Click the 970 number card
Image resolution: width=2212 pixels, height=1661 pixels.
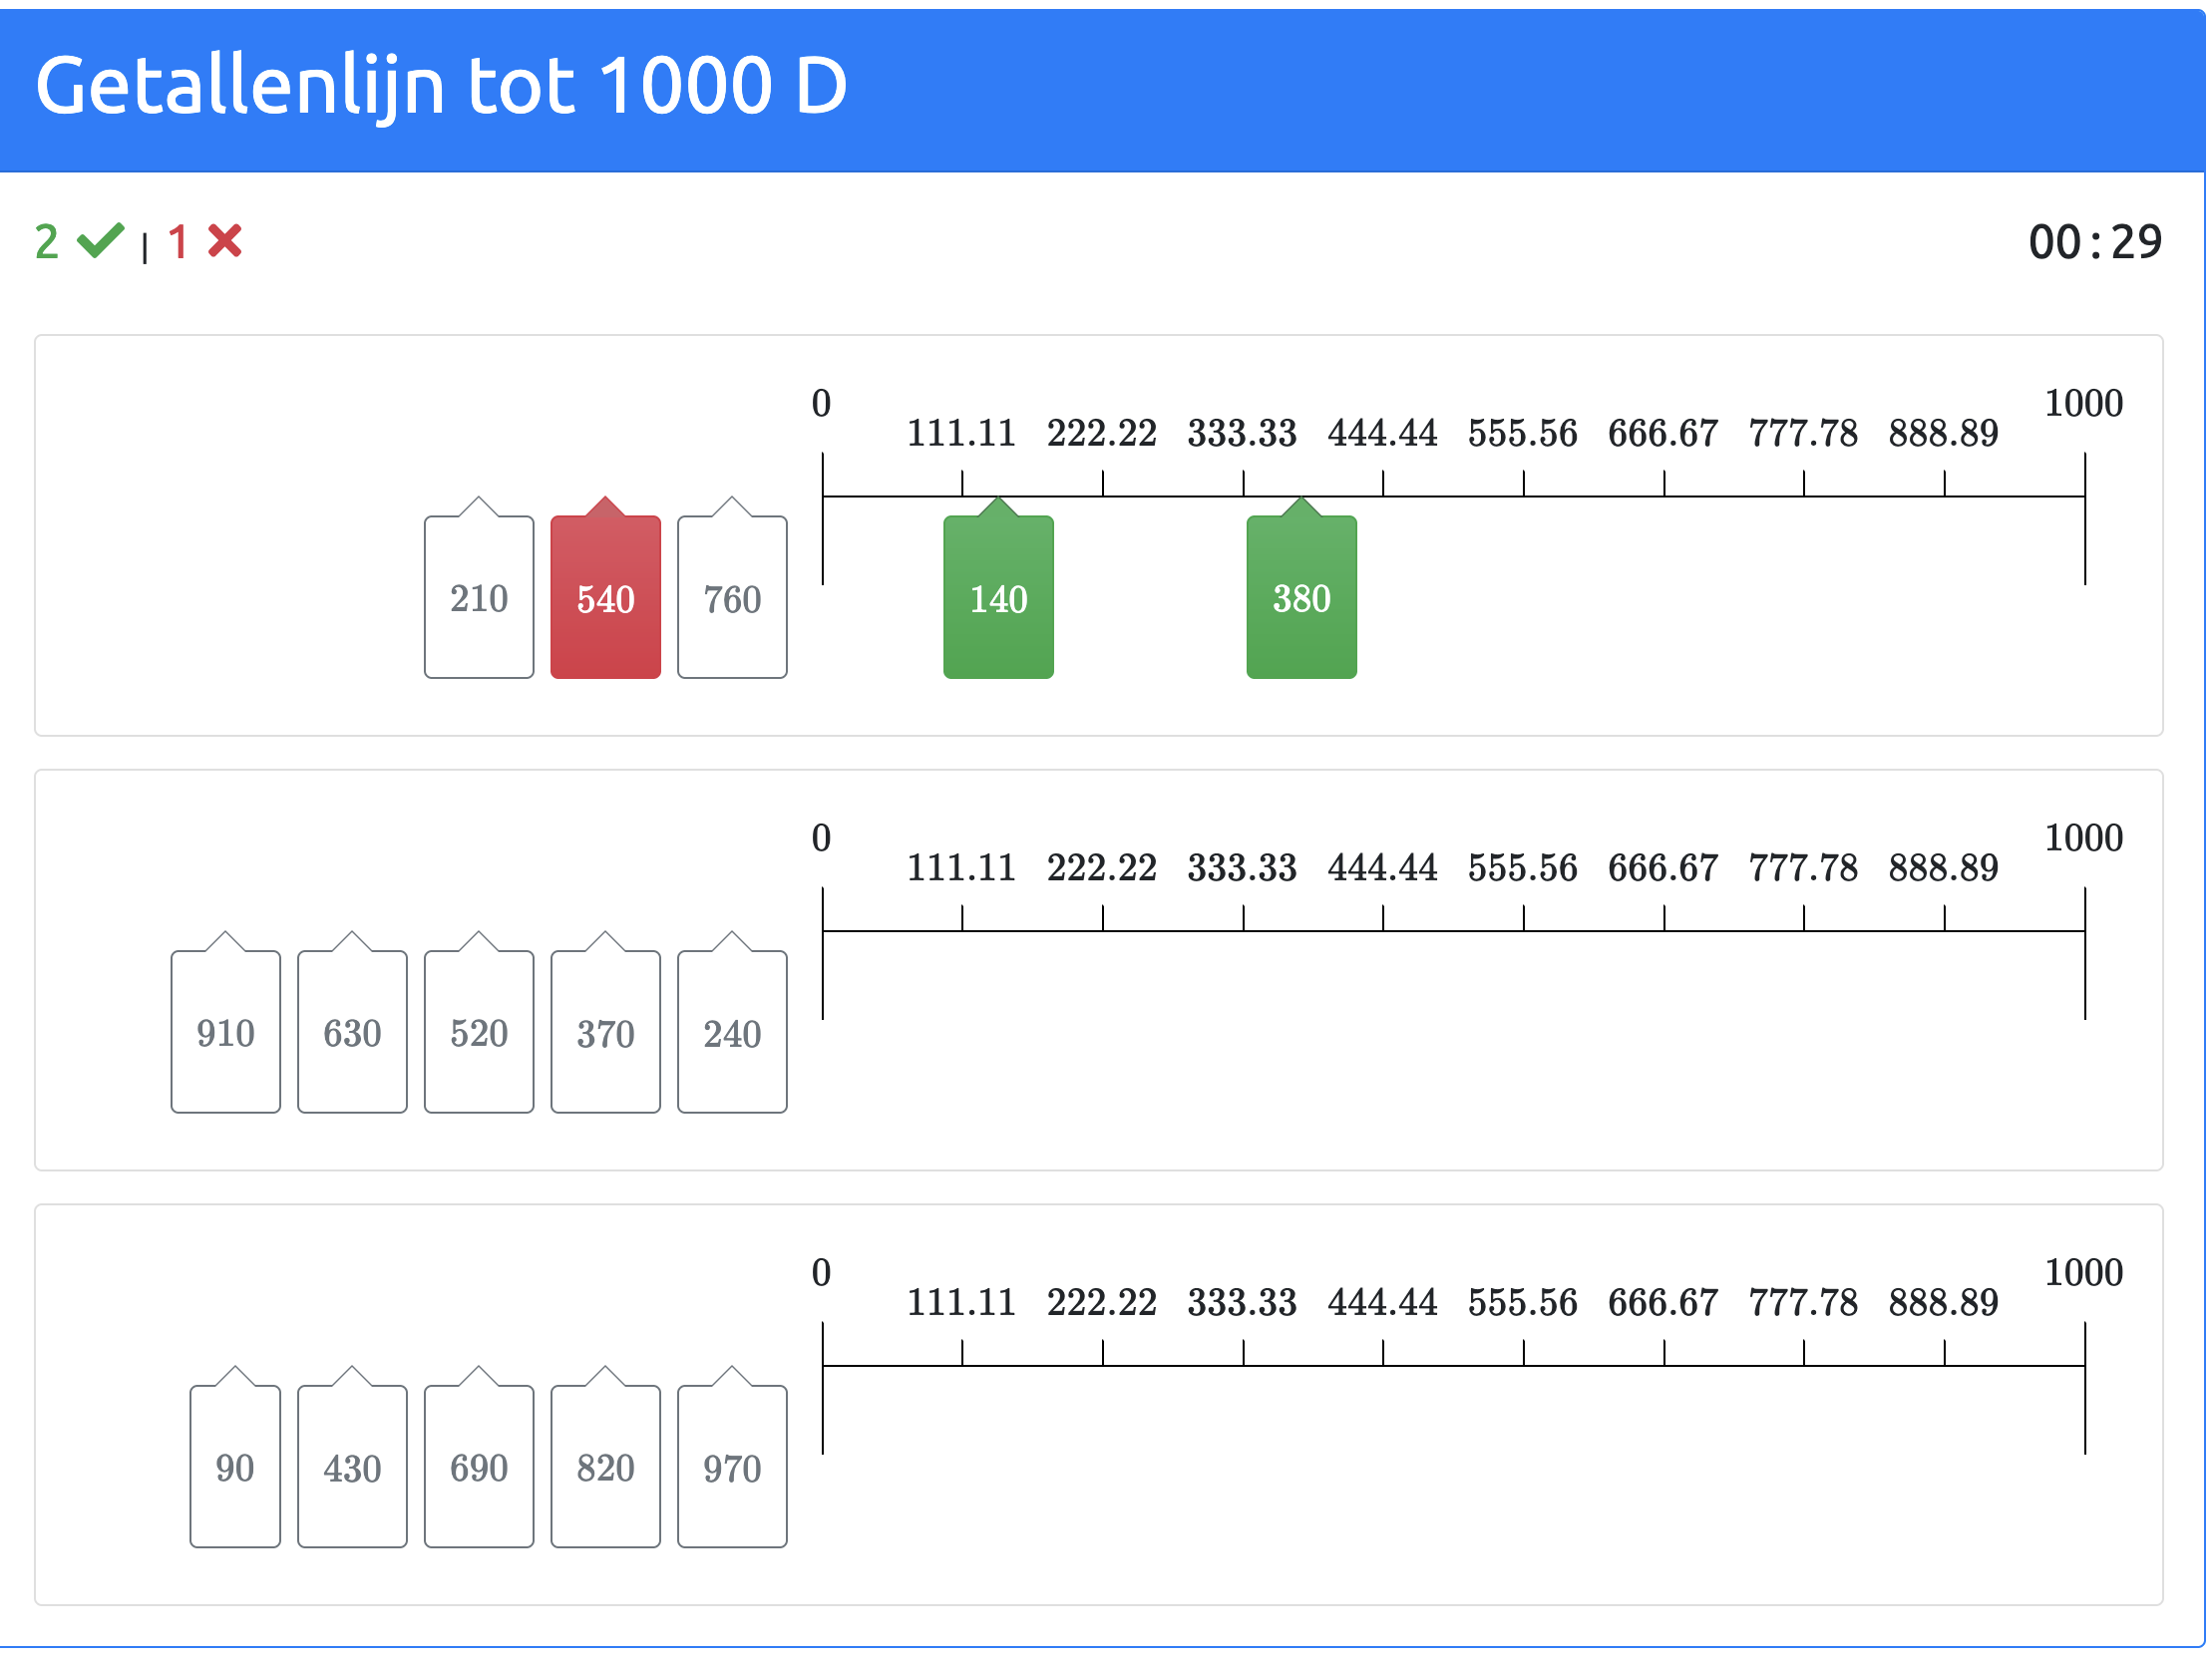point(733,1468)
